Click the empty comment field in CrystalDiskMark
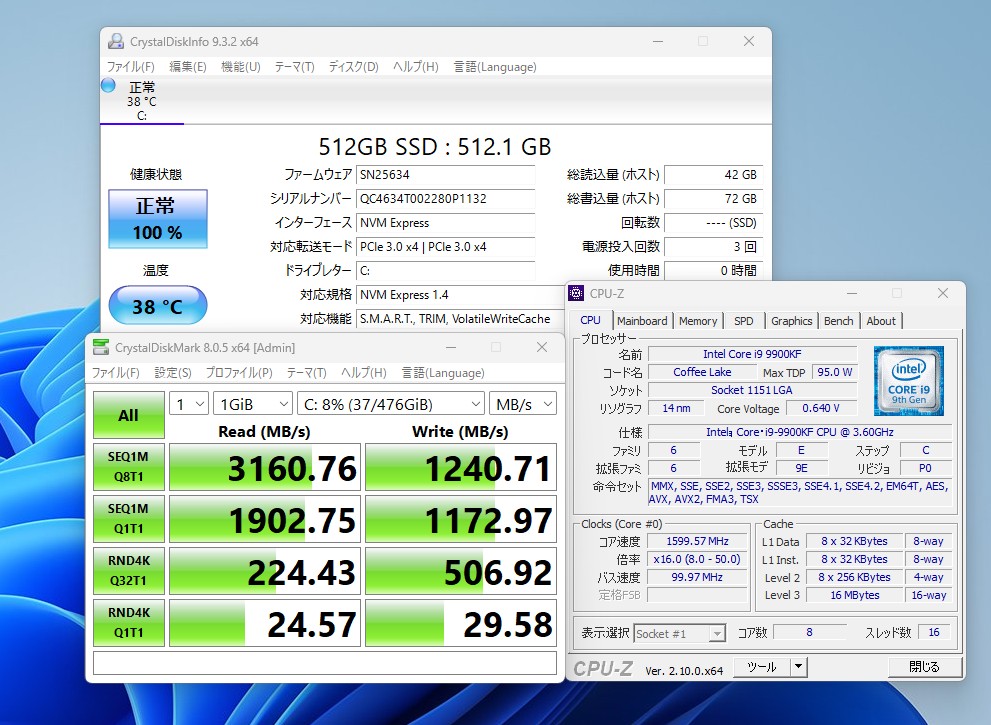Viewport: 991px width, 725px height. [x=325, y=663]
